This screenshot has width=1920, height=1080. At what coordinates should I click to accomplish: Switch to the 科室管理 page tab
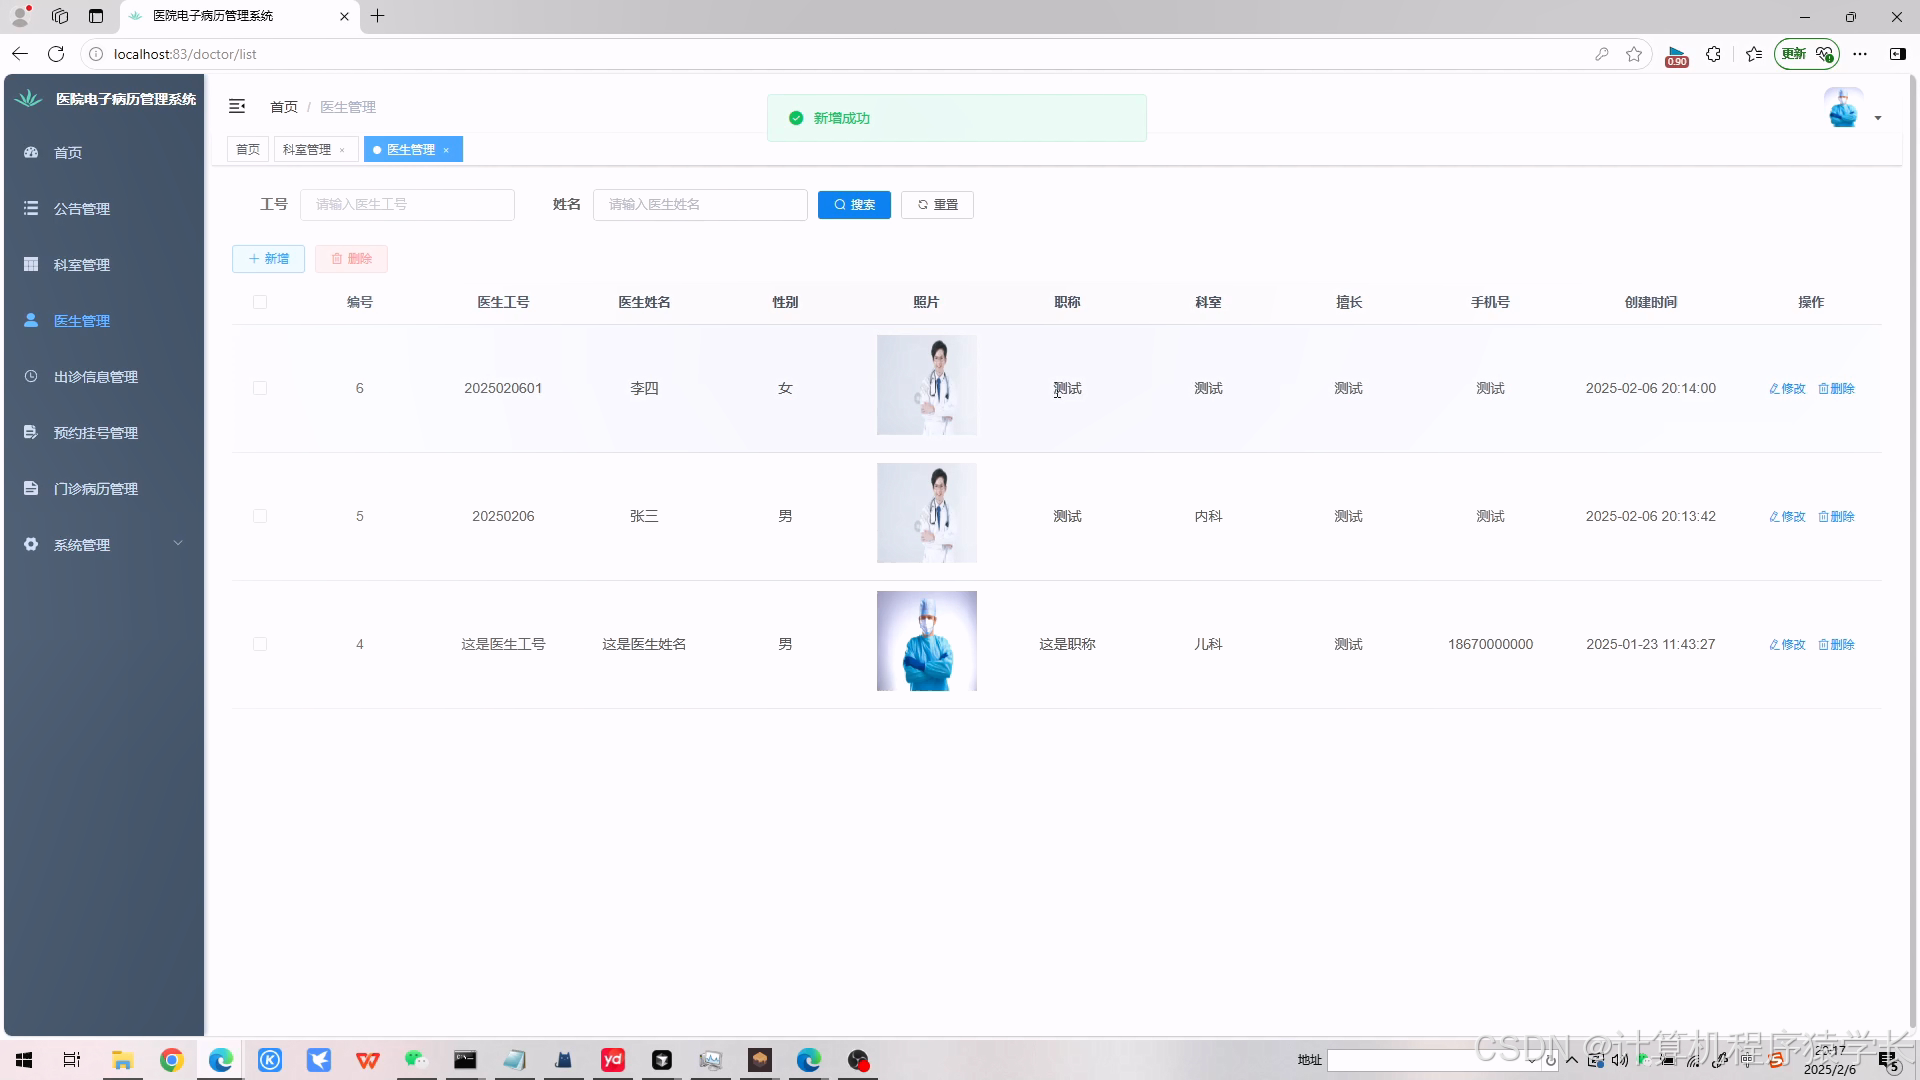307,149
